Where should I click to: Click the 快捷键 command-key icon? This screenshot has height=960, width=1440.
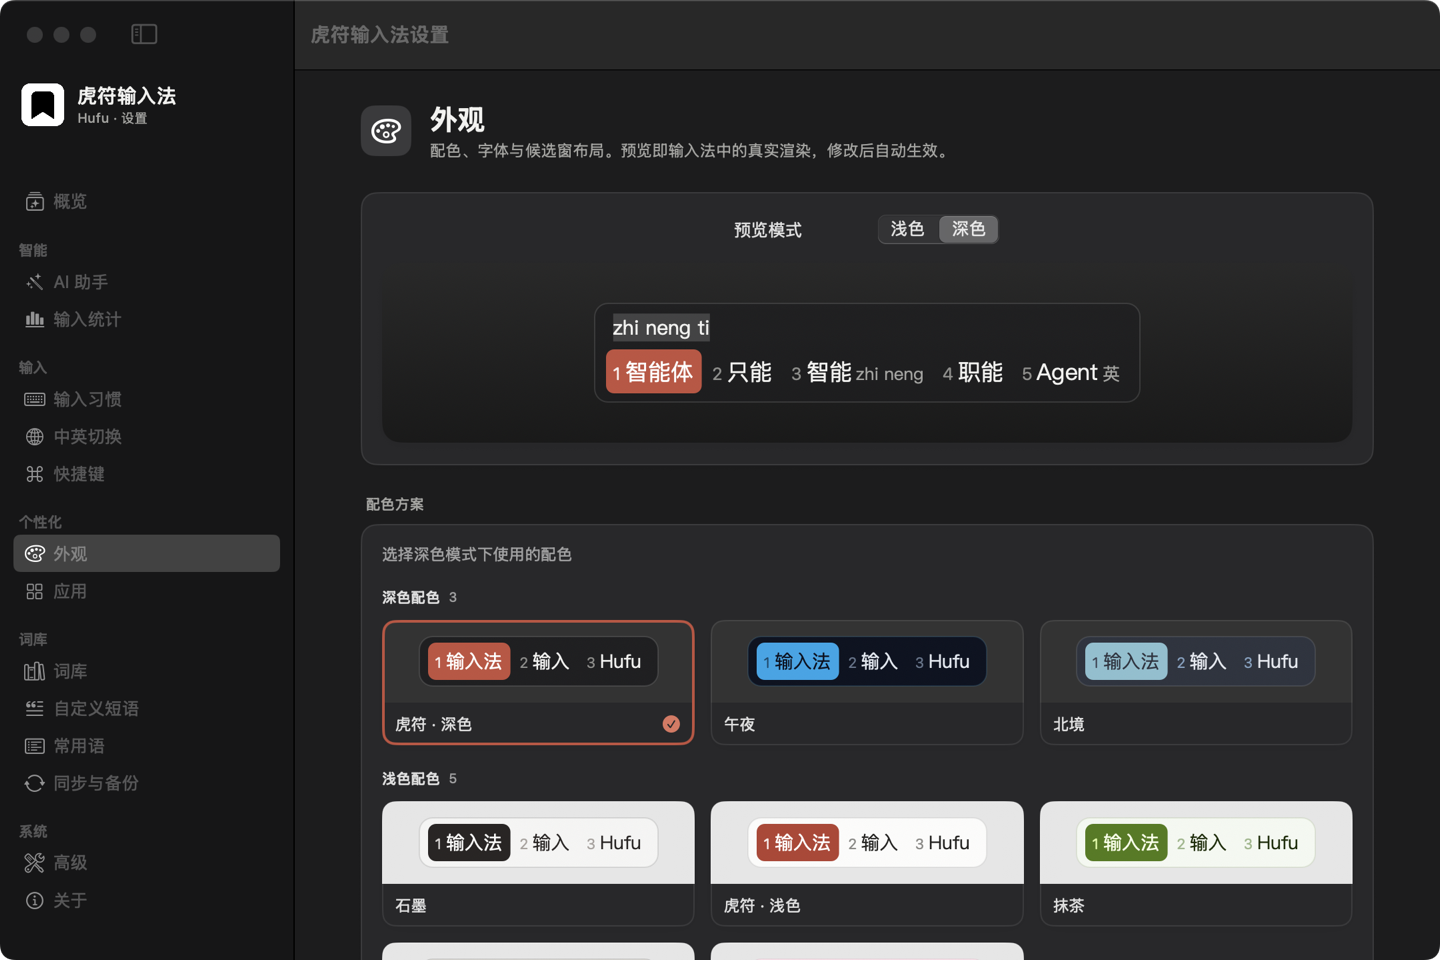pyautogui.click(x=34, y=474)
